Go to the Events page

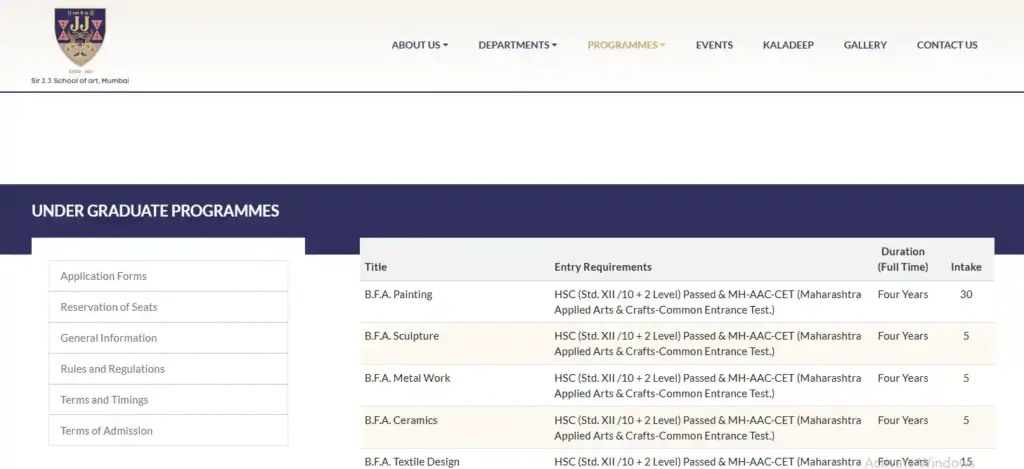tap(714, 45)
